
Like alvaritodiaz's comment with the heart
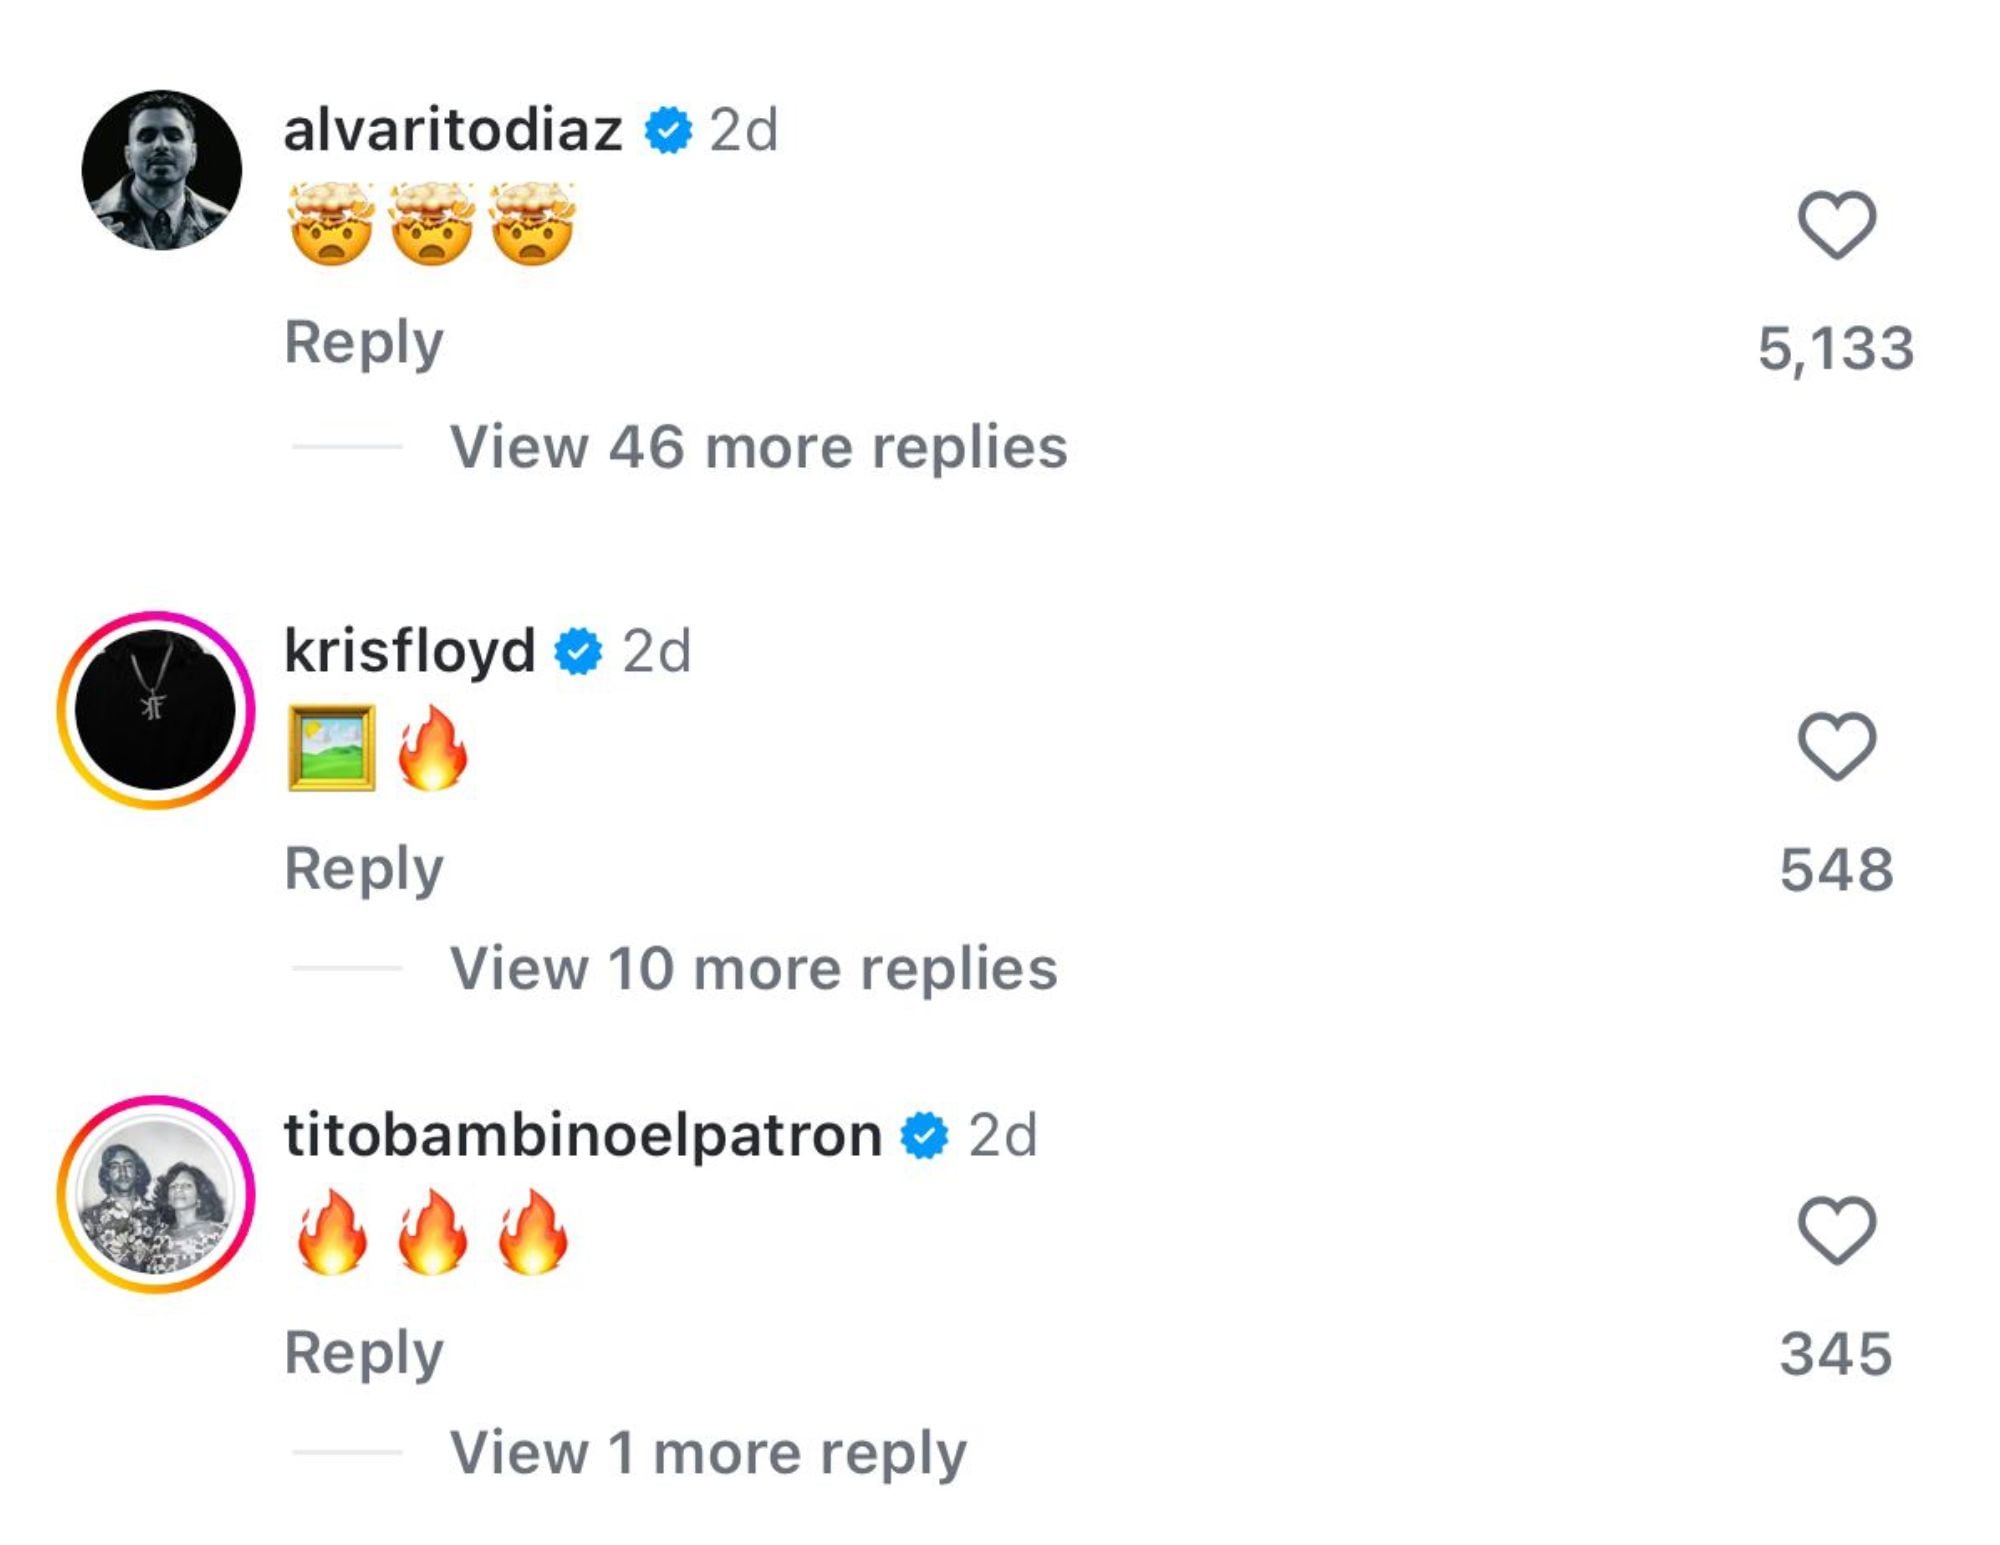coord(1836,225)
